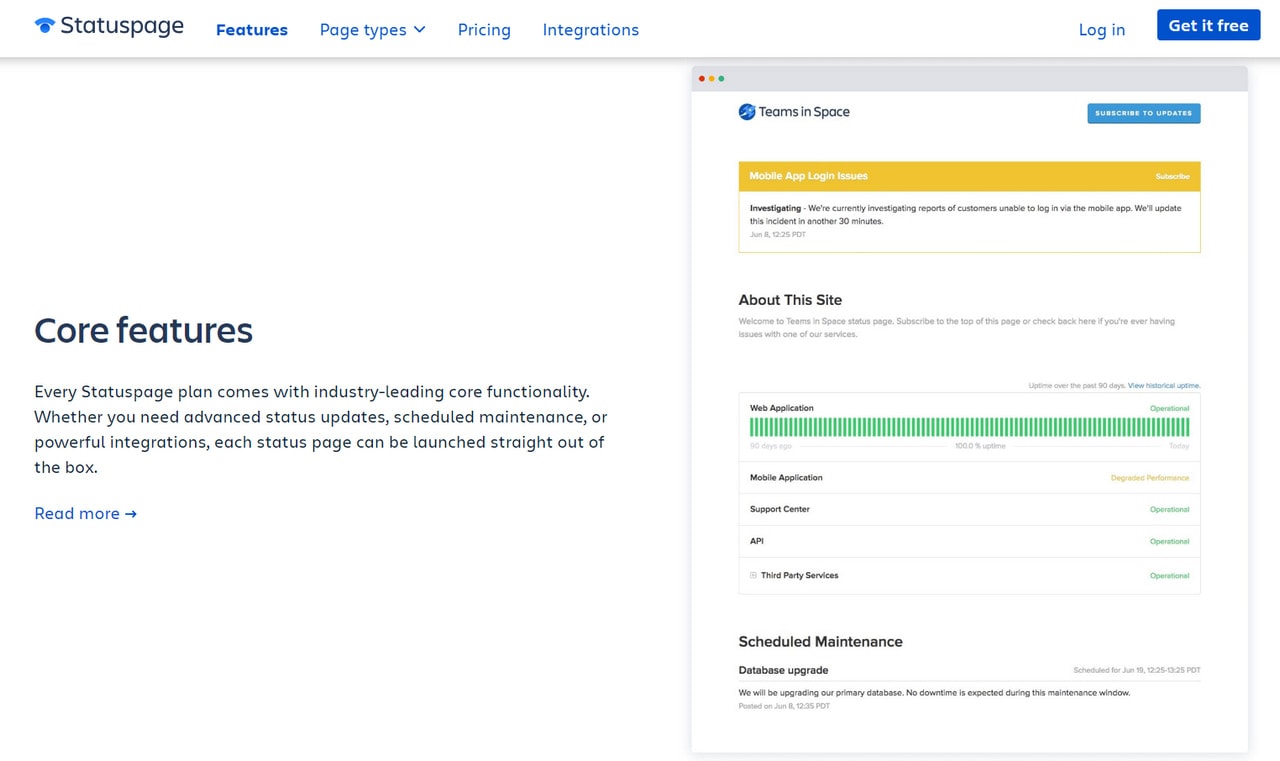Open the Integrations page
Screen dimensions: 1280x761
(591, 30)
